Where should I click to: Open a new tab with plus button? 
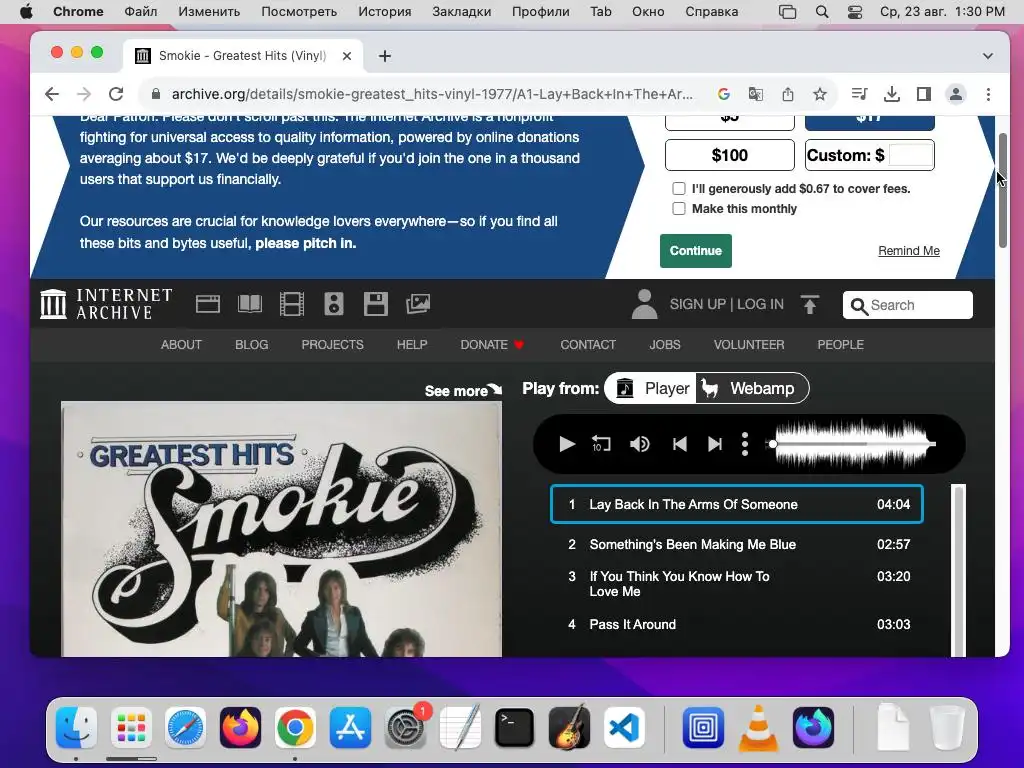(385, 56)
